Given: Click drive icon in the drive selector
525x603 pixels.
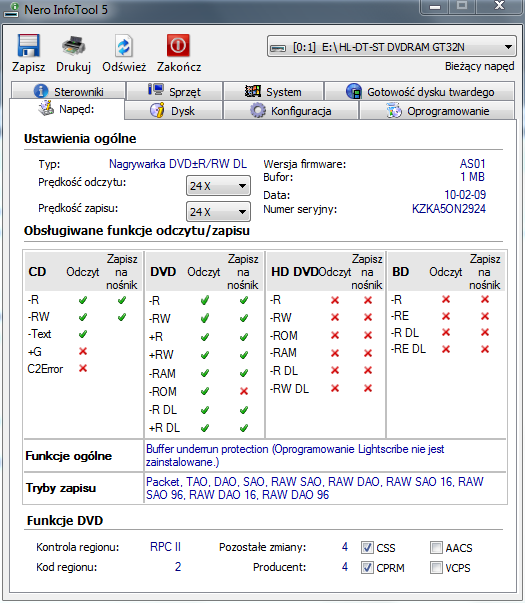Looking at the screenshot, I should [278, 48].
